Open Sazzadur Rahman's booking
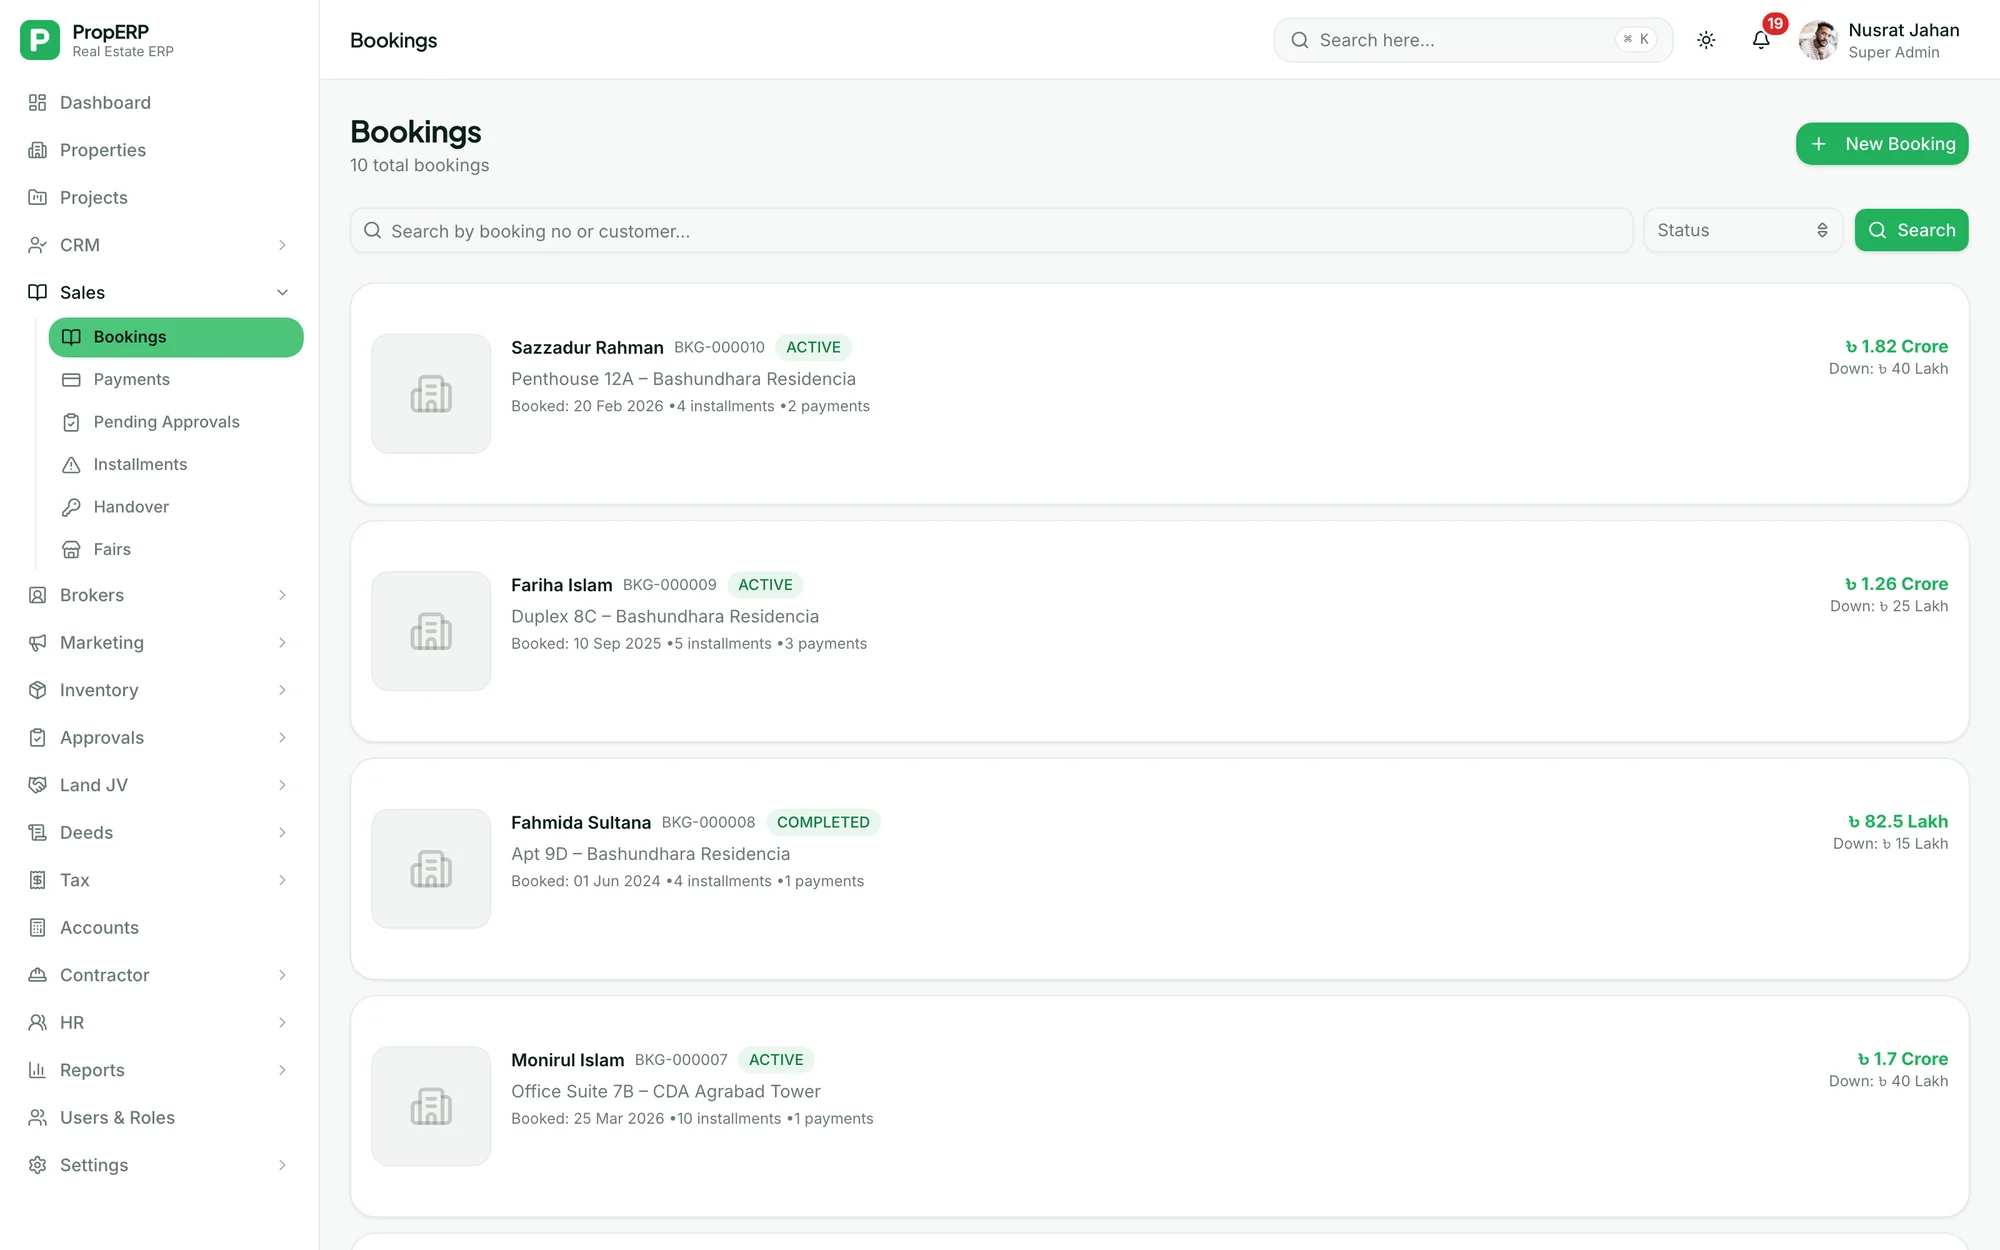The width and height of the screenshot is (2000, 1250). pyautogui.click(x=1160, y=394)
